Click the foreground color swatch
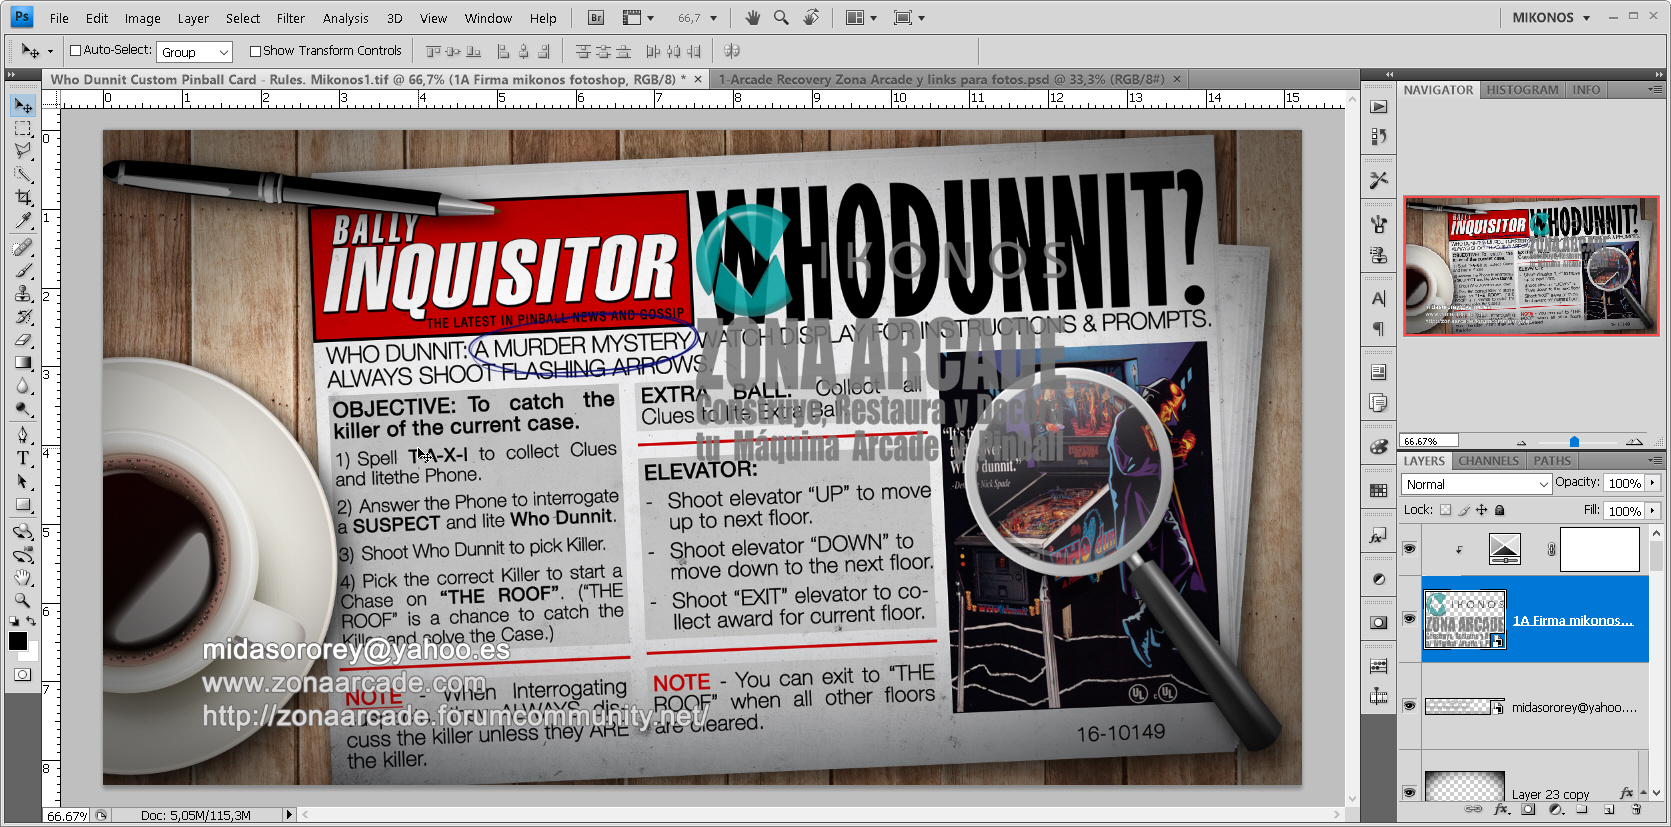 [x=18, y=641]
